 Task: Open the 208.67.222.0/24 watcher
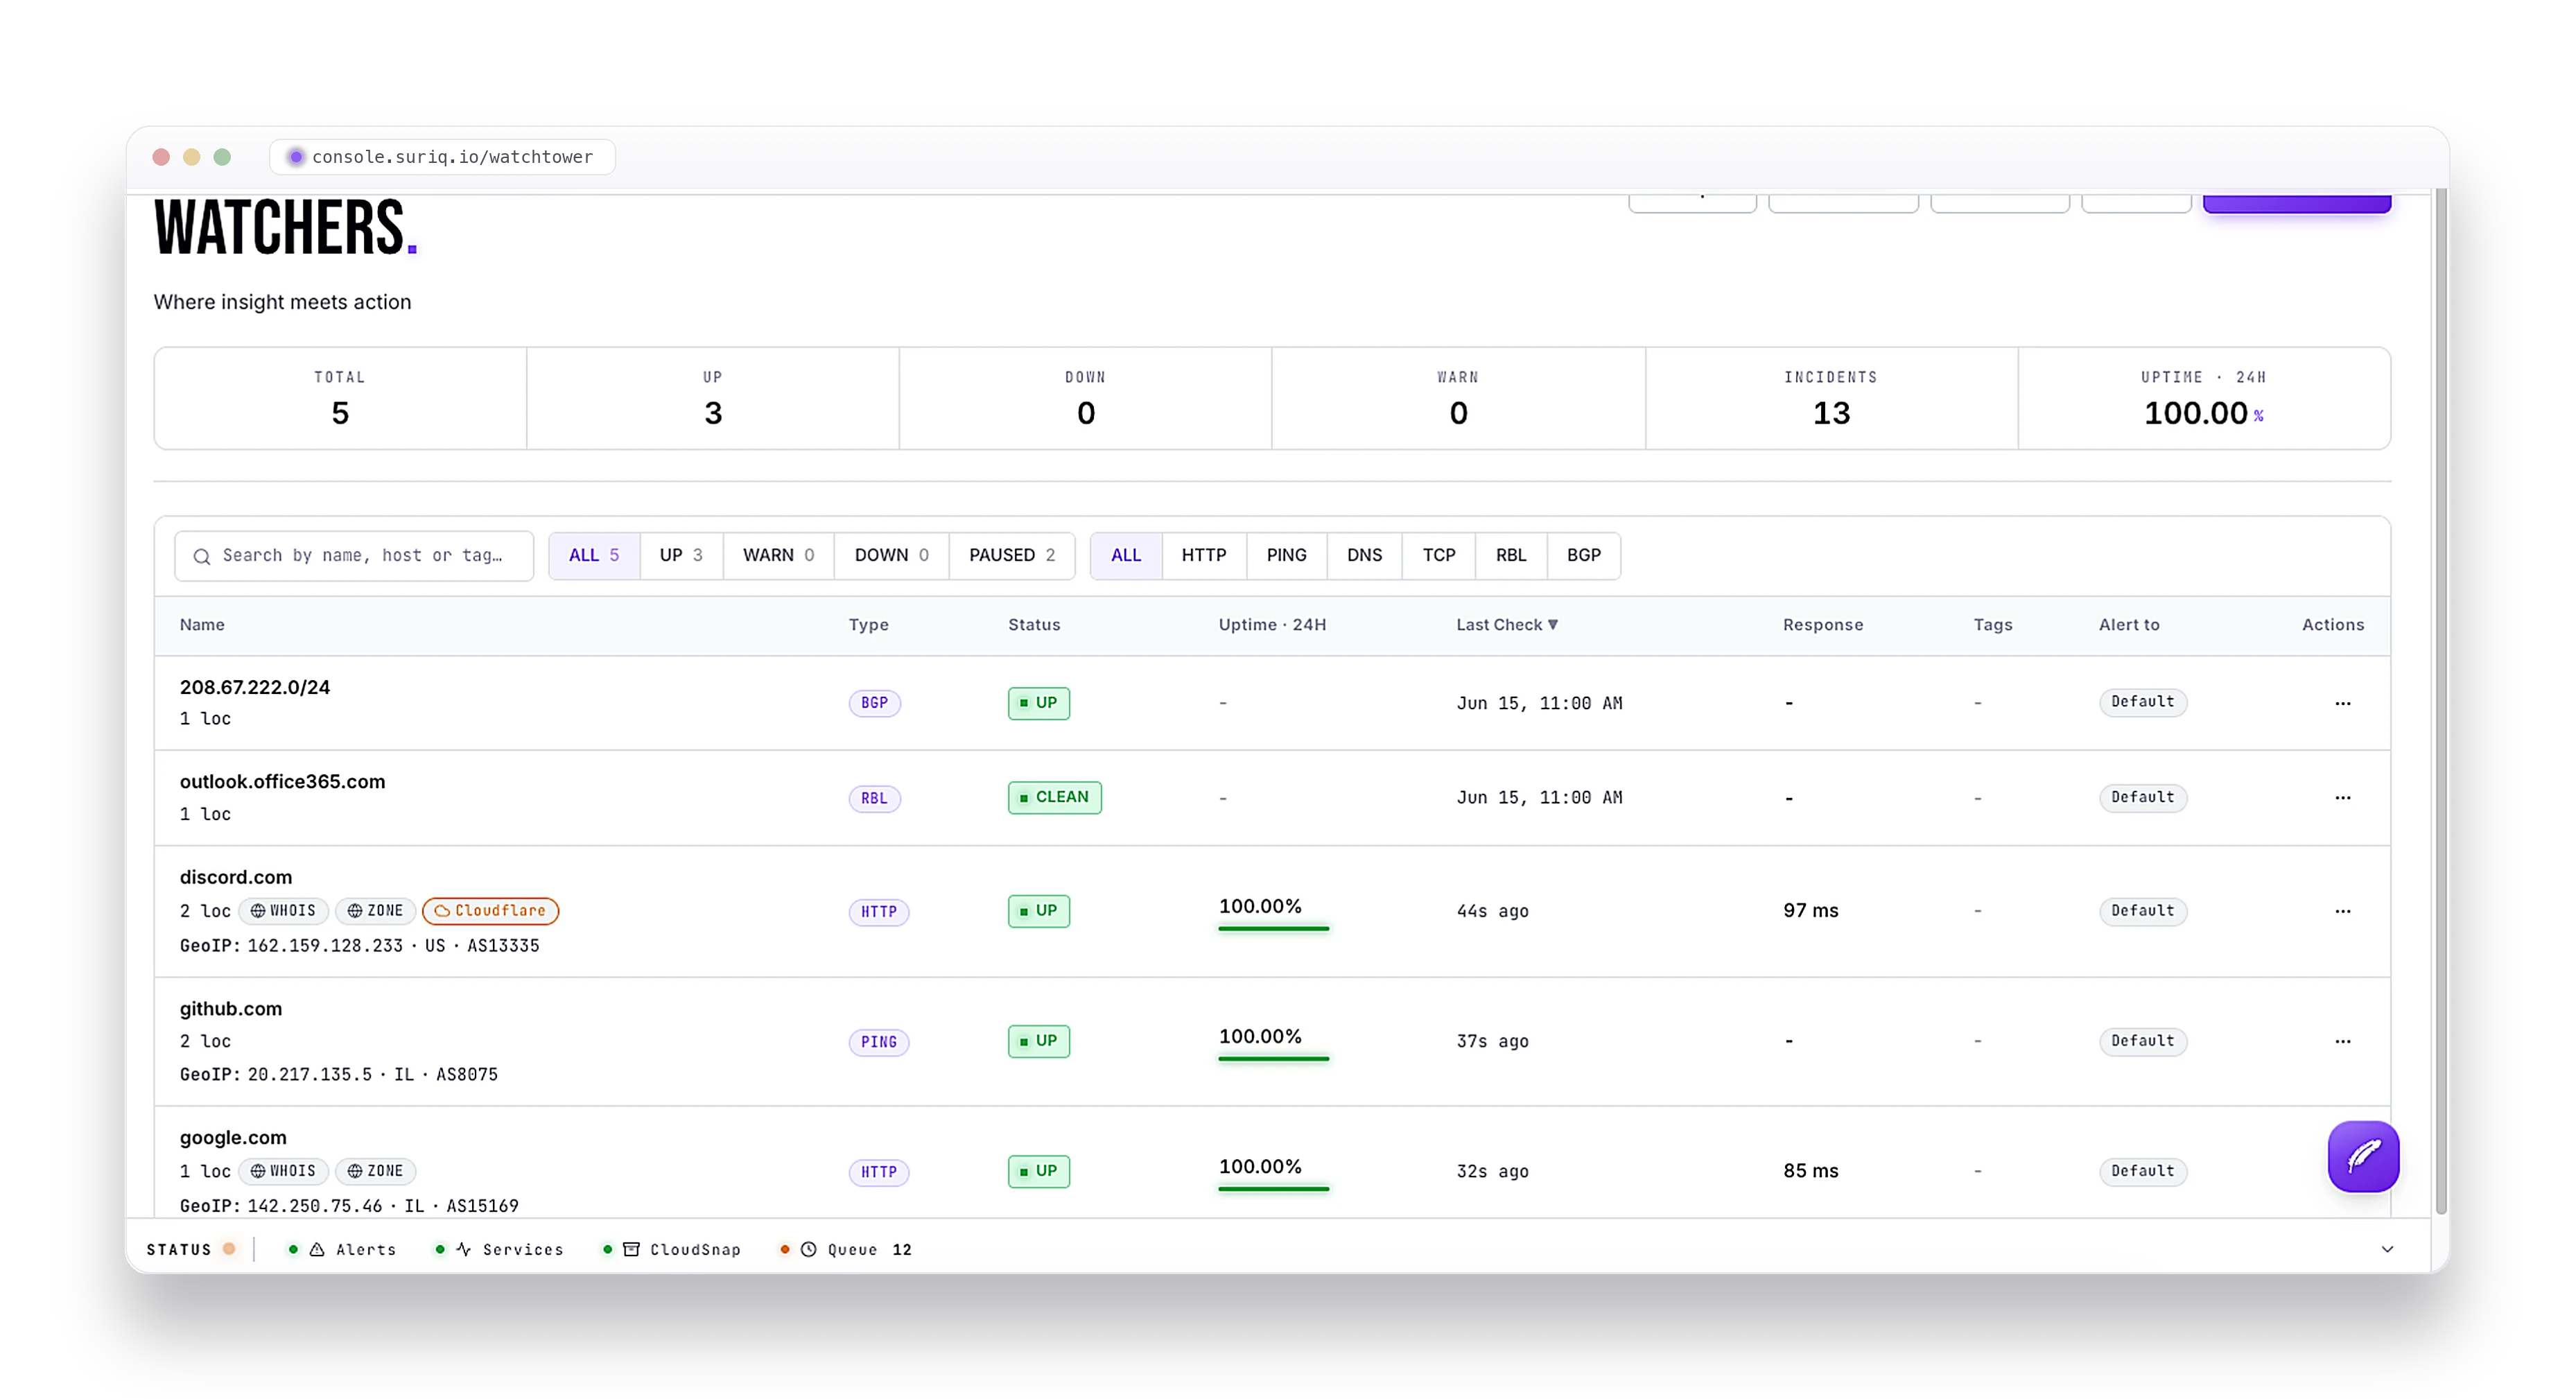click(x=255, y=687)
